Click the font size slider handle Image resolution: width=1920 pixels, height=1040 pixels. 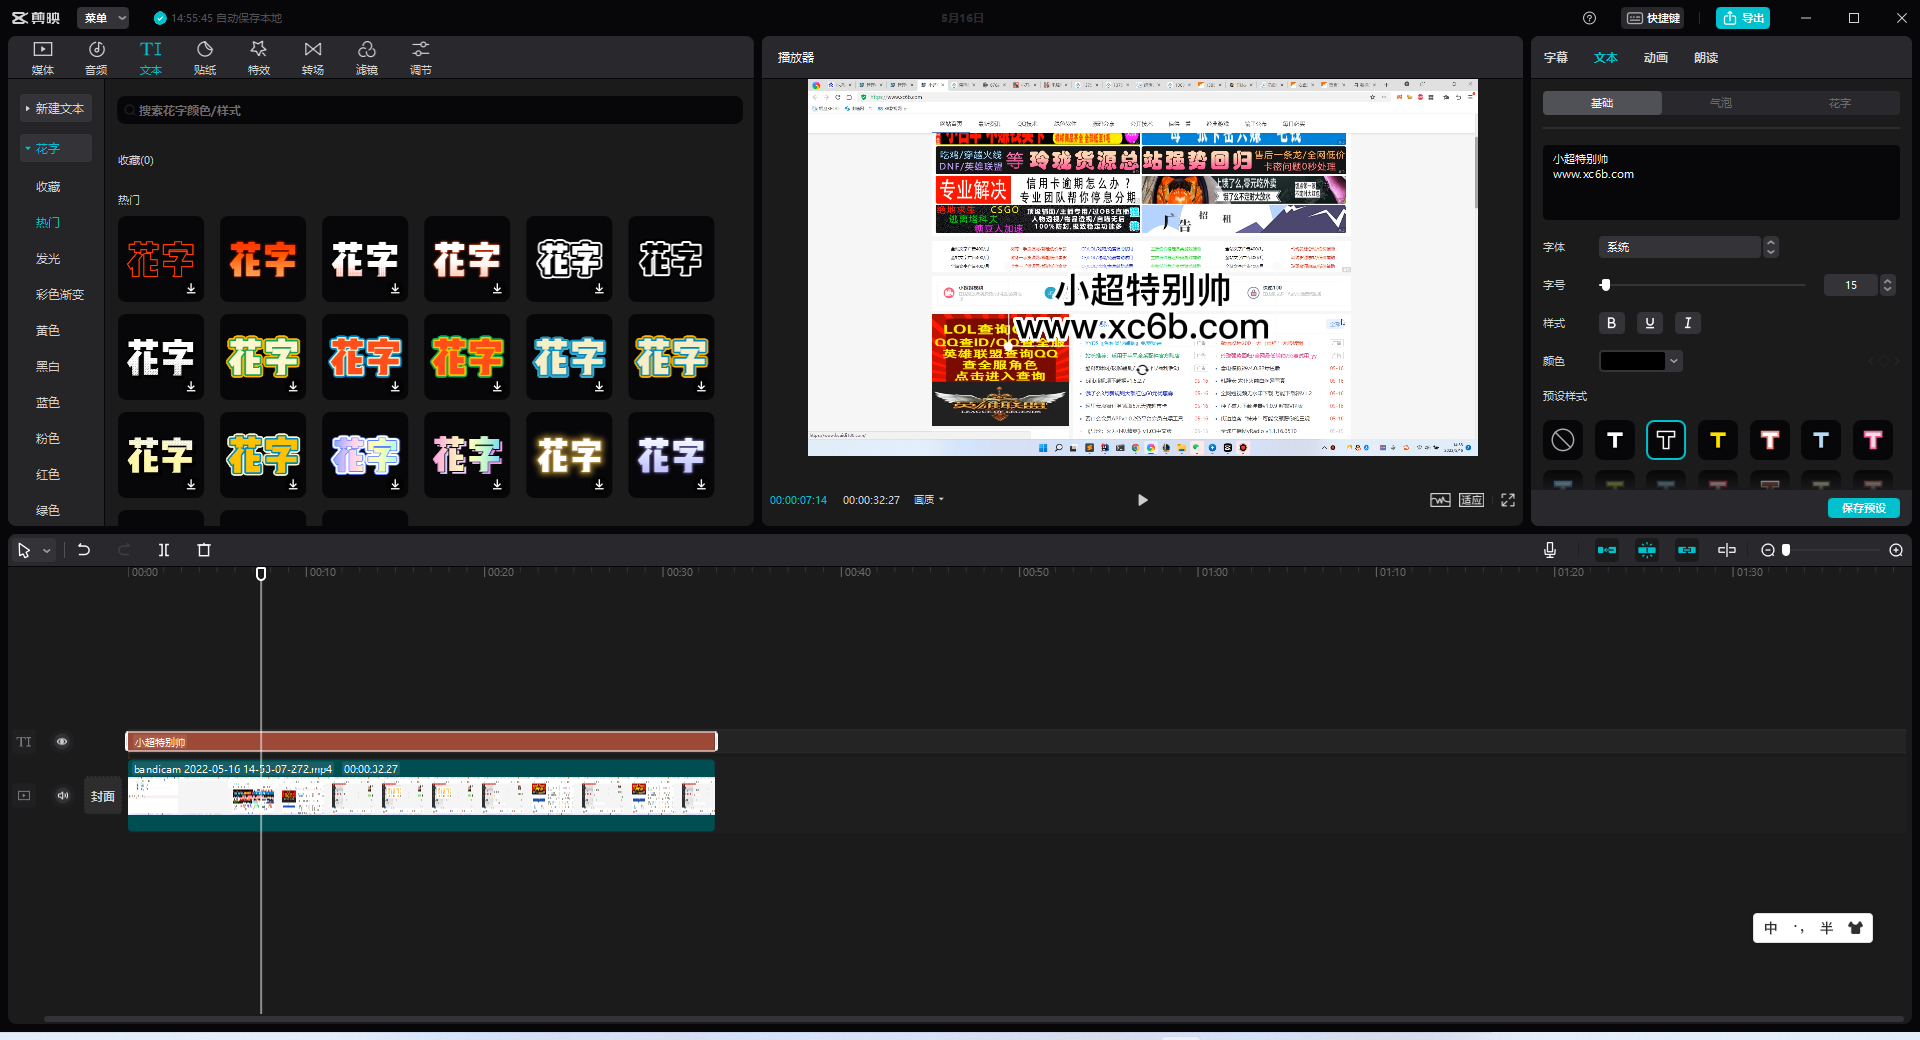coord(1606,285)
